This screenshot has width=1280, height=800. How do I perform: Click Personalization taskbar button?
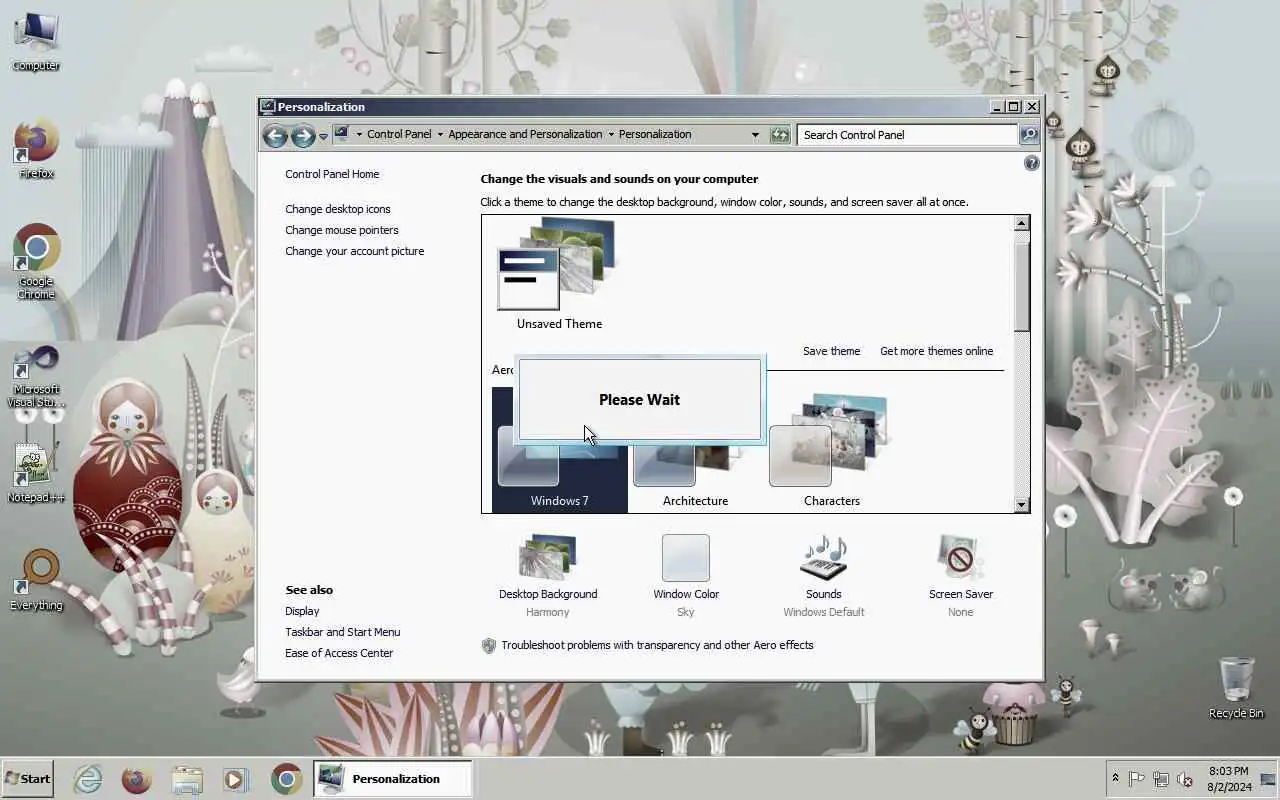point(392,778)
